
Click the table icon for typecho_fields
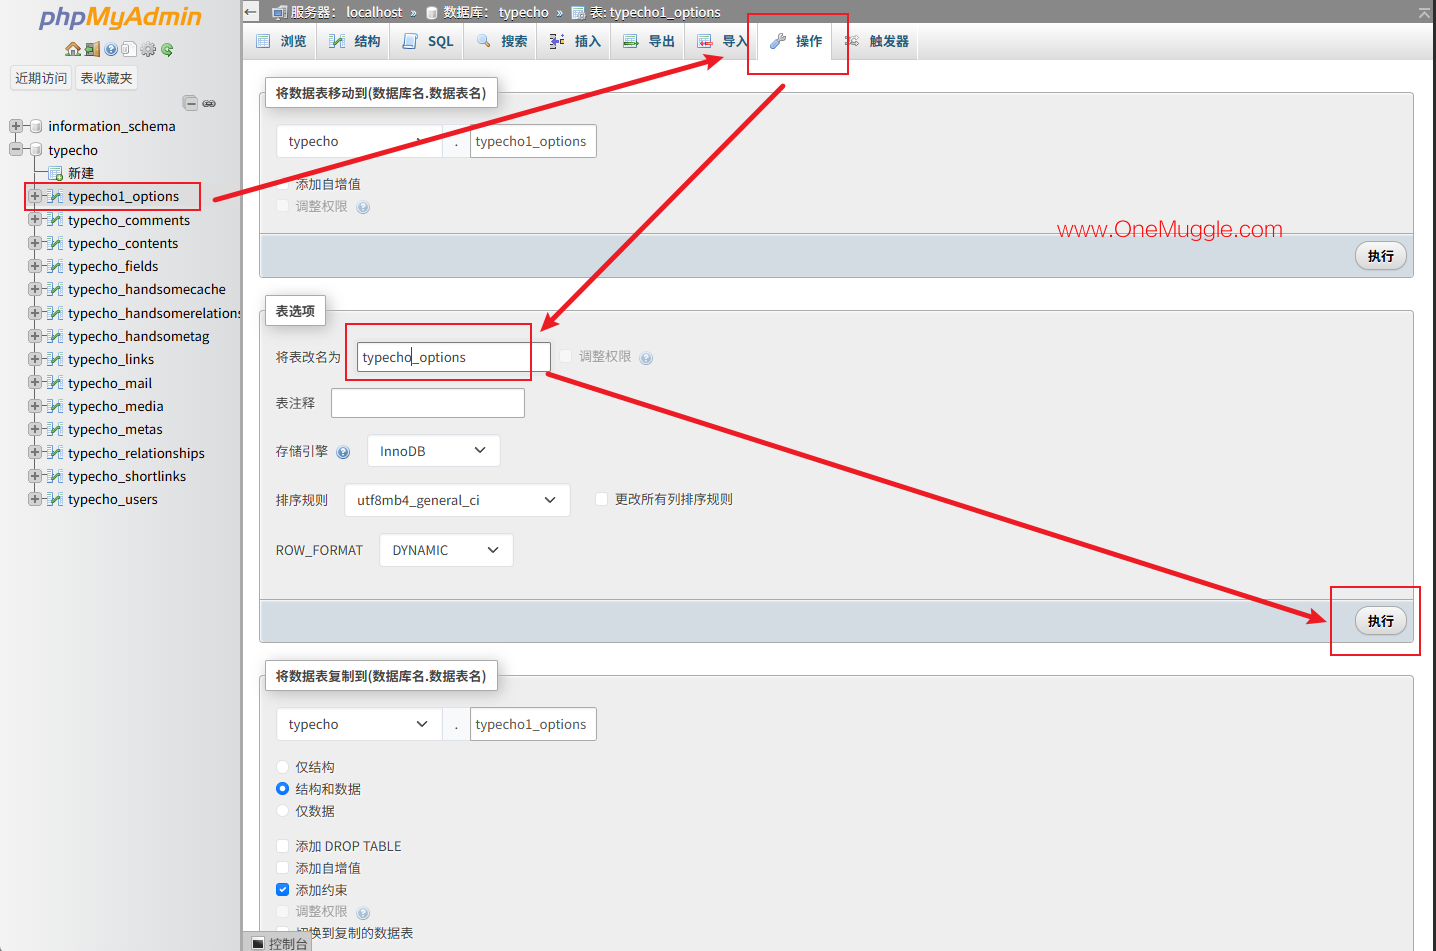pos(56,266)
